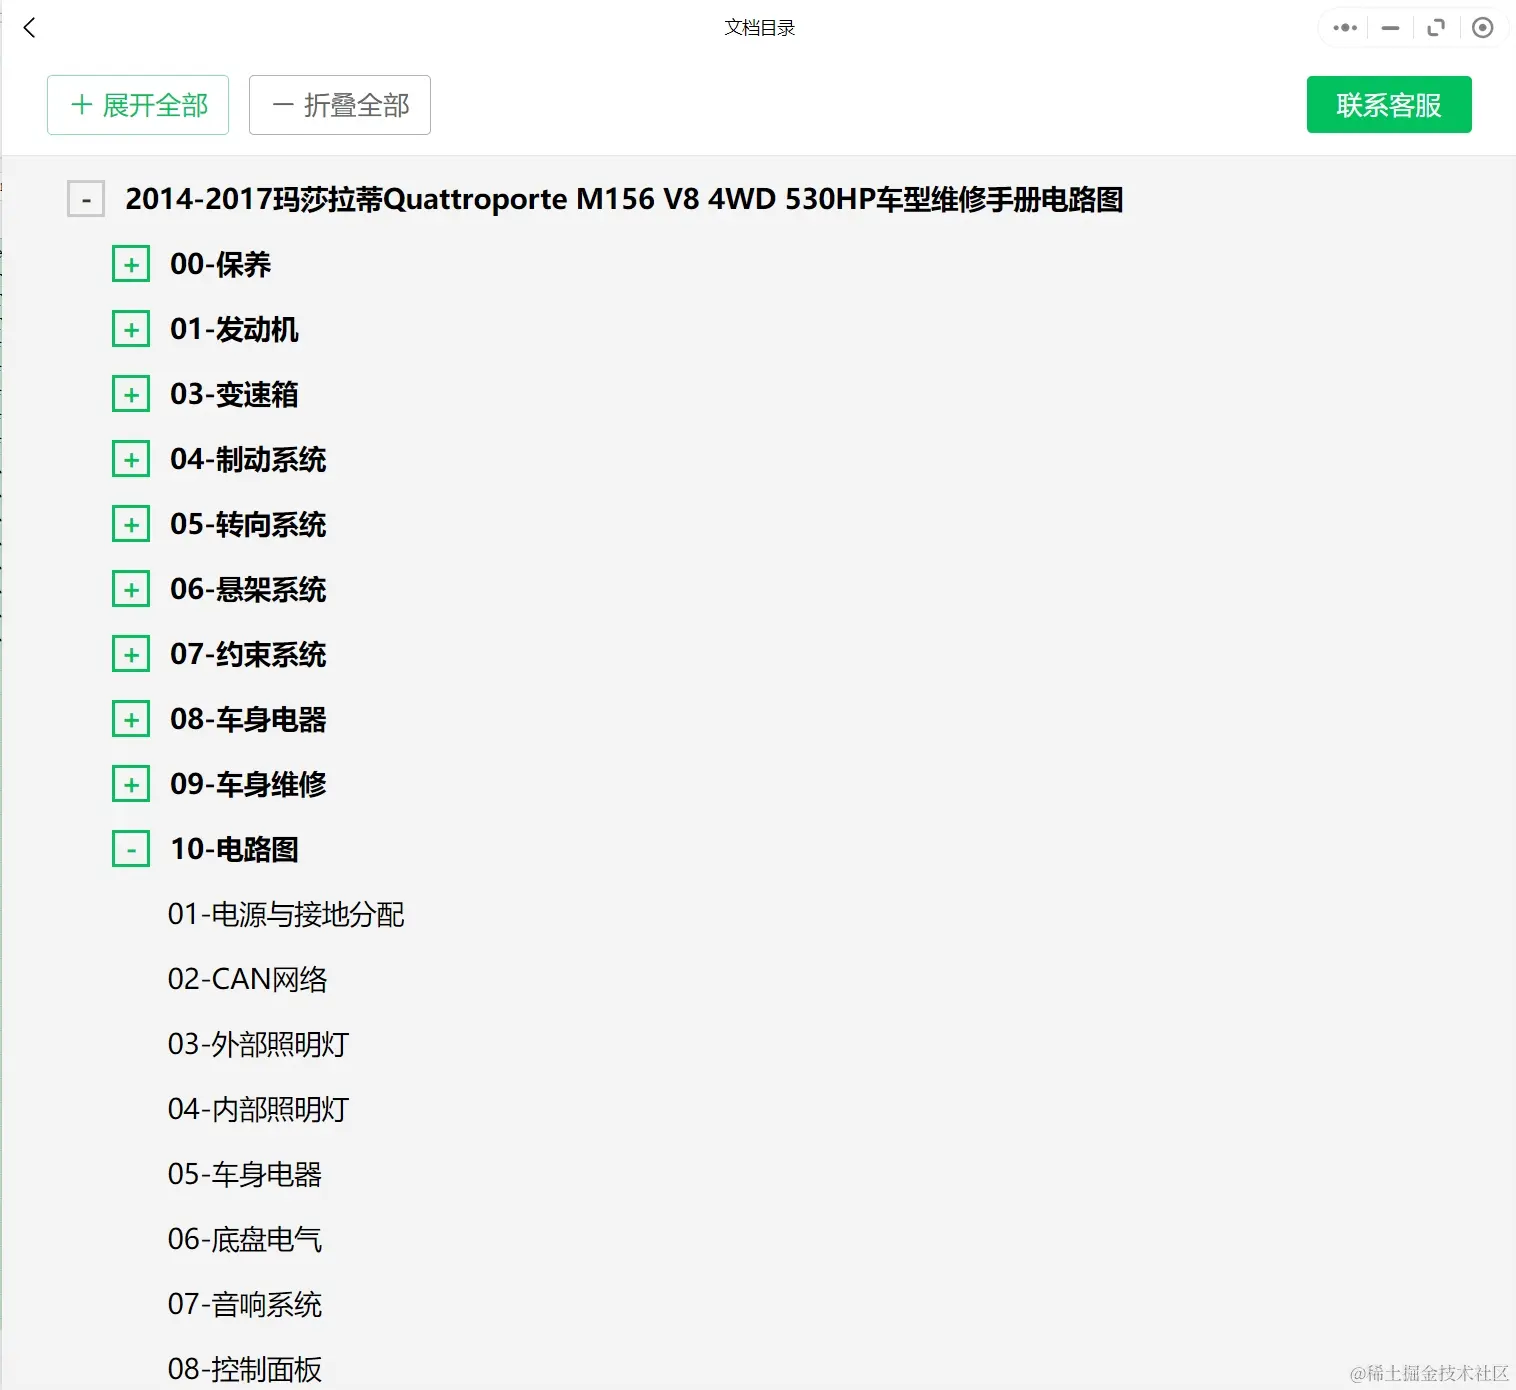Collapse the root 2014-2017玛莎拉蒂 node
This screenshot has height=1390, width=1516.
86,199
